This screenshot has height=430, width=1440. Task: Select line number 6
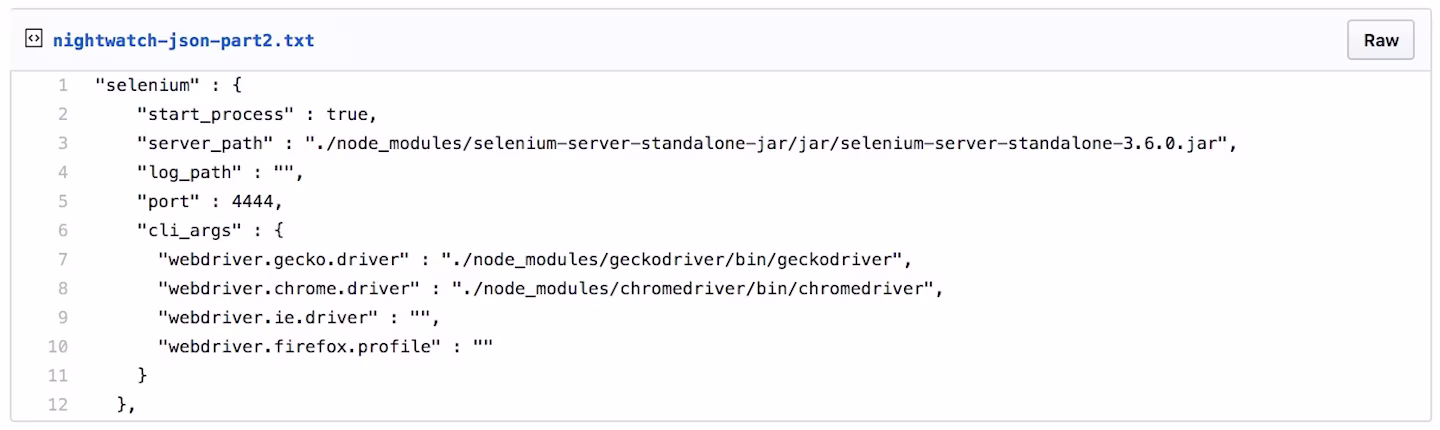point(63,230)
